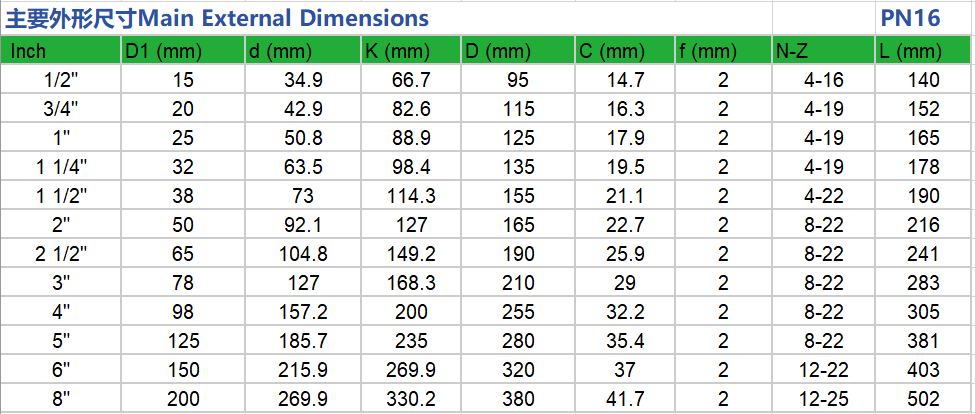Select the 3/4" size cell

click(x=59, y=109)
